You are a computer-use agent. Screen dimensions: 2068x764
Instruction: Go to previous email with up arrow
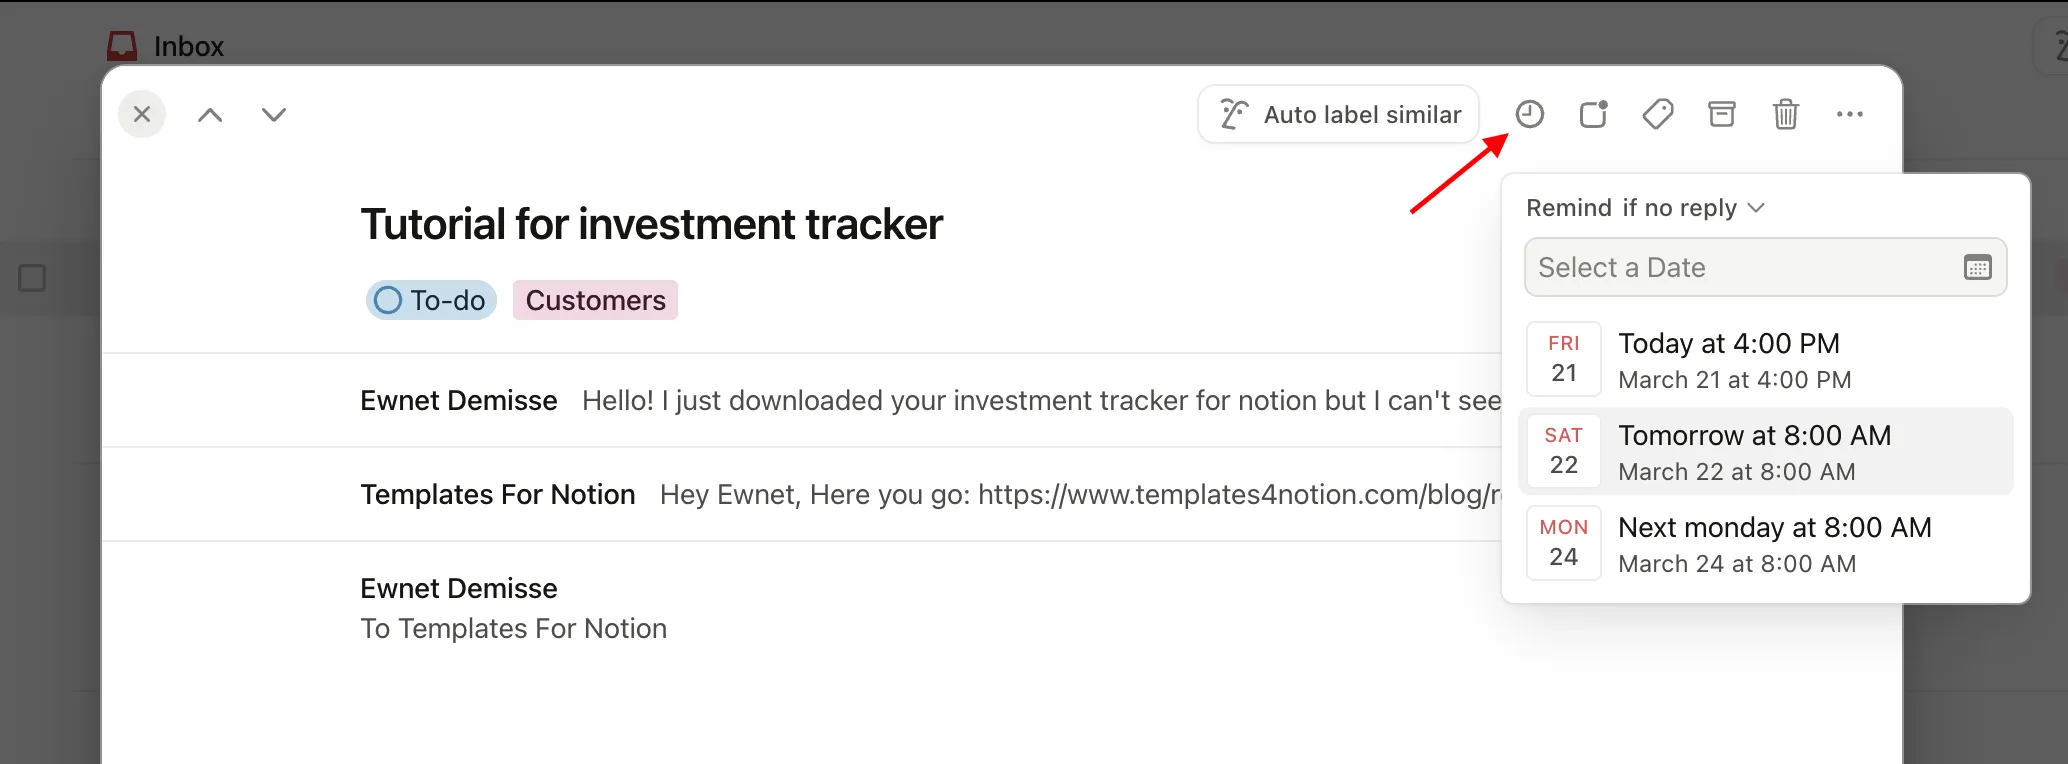point(210,115)
